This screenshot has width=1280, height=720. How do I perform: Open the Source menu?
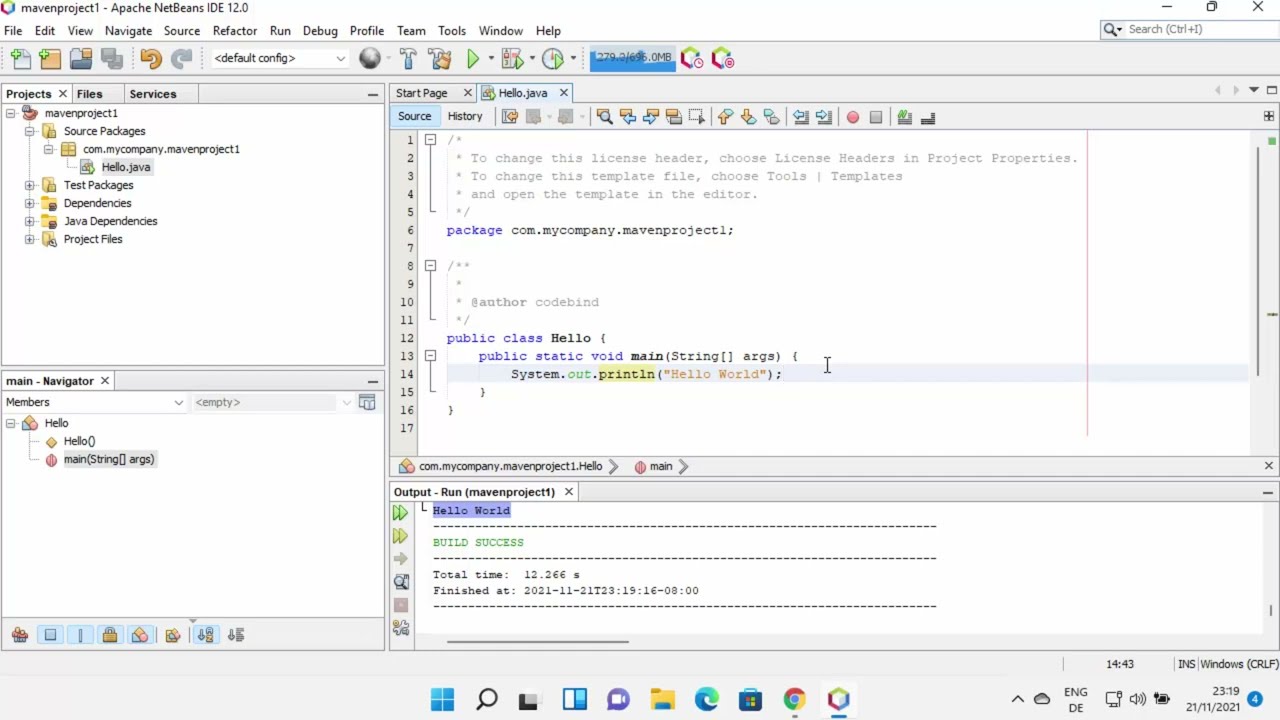pos(182,31)
